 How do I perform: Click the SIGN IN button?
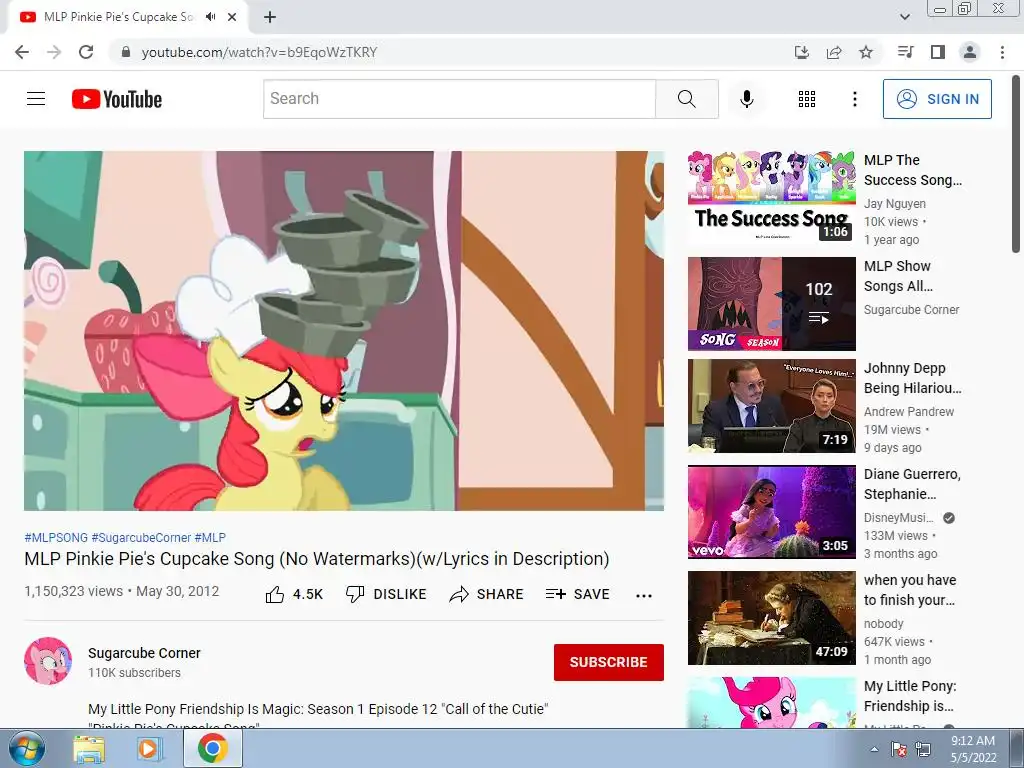[x=936, y=99]
